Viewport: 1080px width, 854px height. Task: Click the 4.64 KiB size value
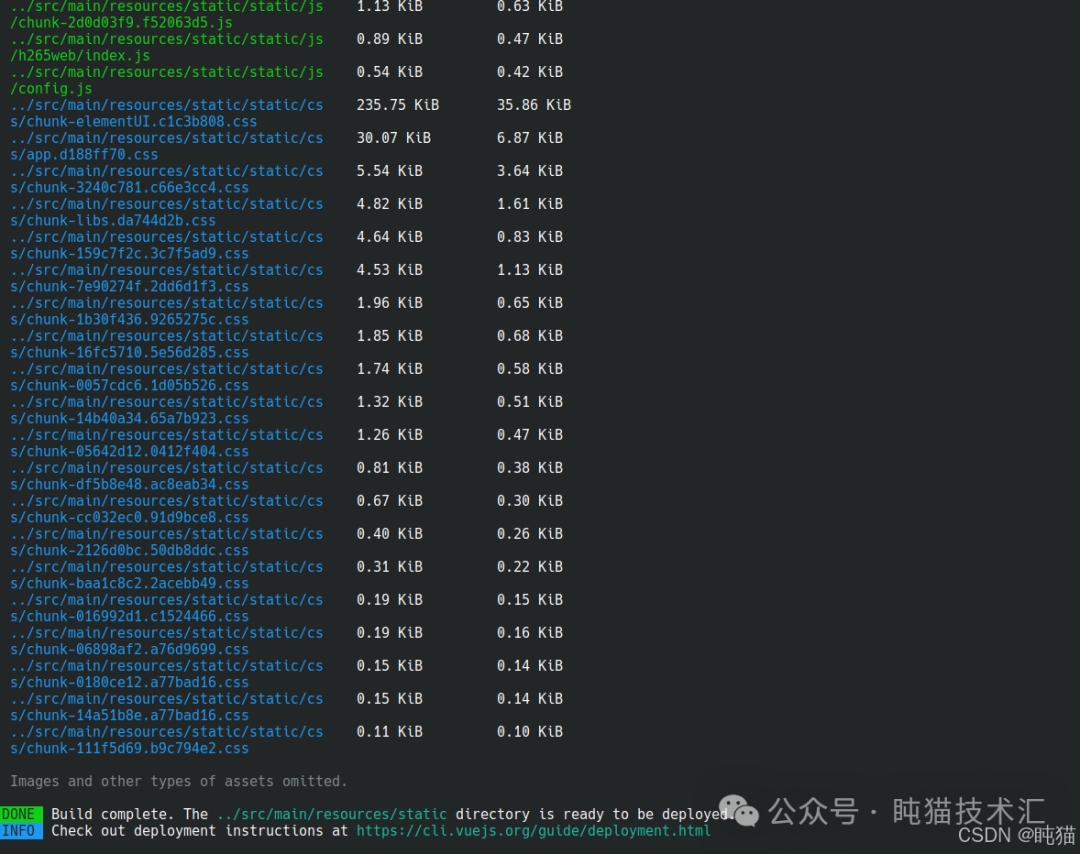[389, 237]
